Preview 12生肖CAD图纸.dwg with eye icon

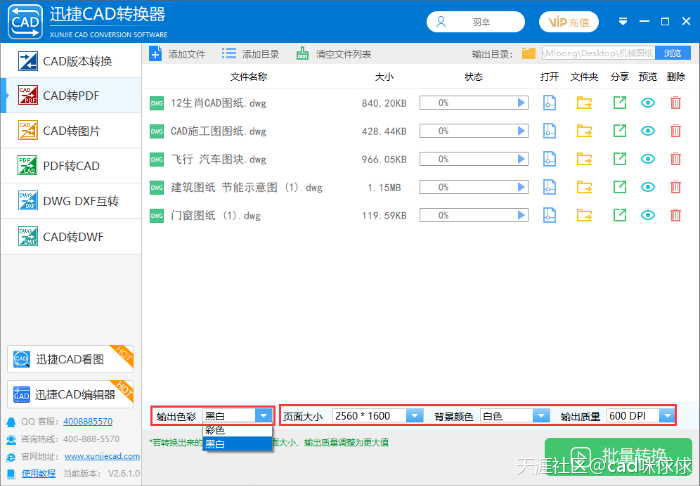(x=648, y=103)
